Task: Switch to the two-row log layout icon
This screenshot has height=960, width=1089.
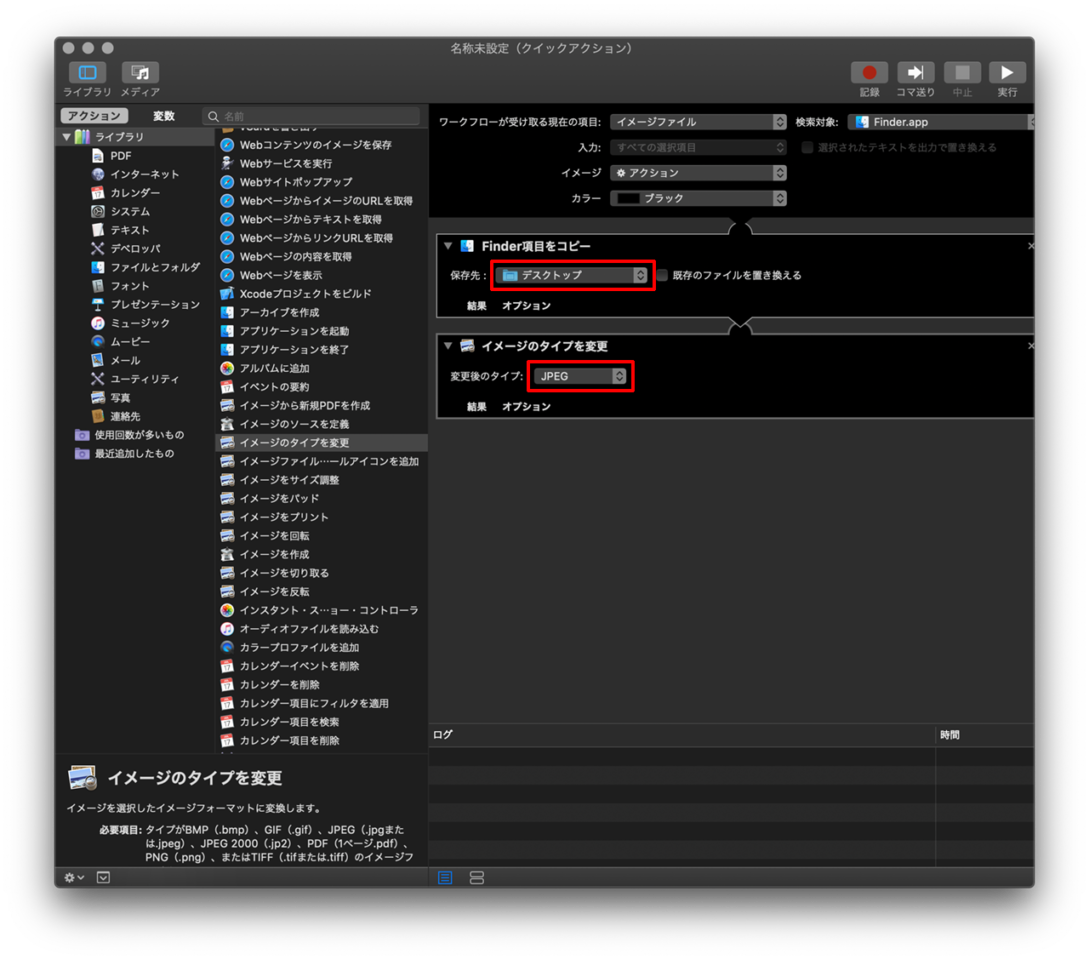Action: (477, 877)
